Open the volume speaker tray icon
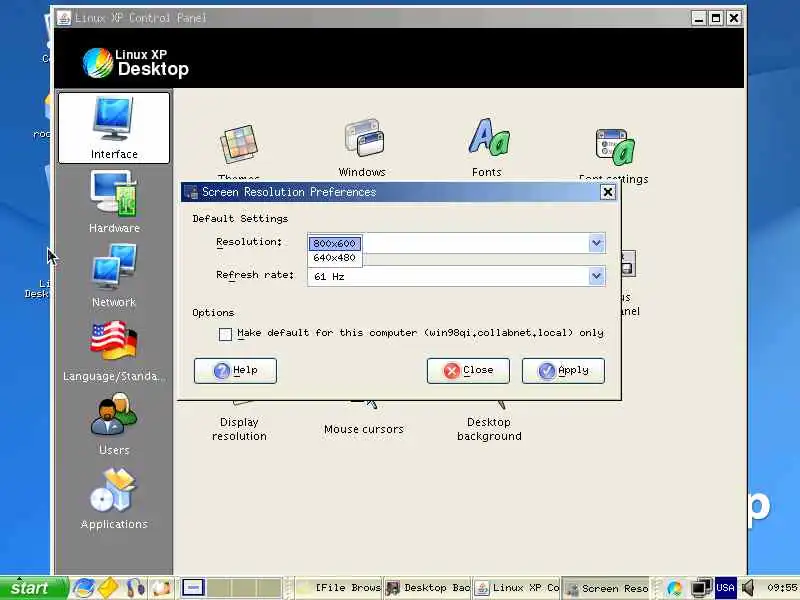Image resolution: width=800 pixels, height=600 pixels. [x=748, y=588]
